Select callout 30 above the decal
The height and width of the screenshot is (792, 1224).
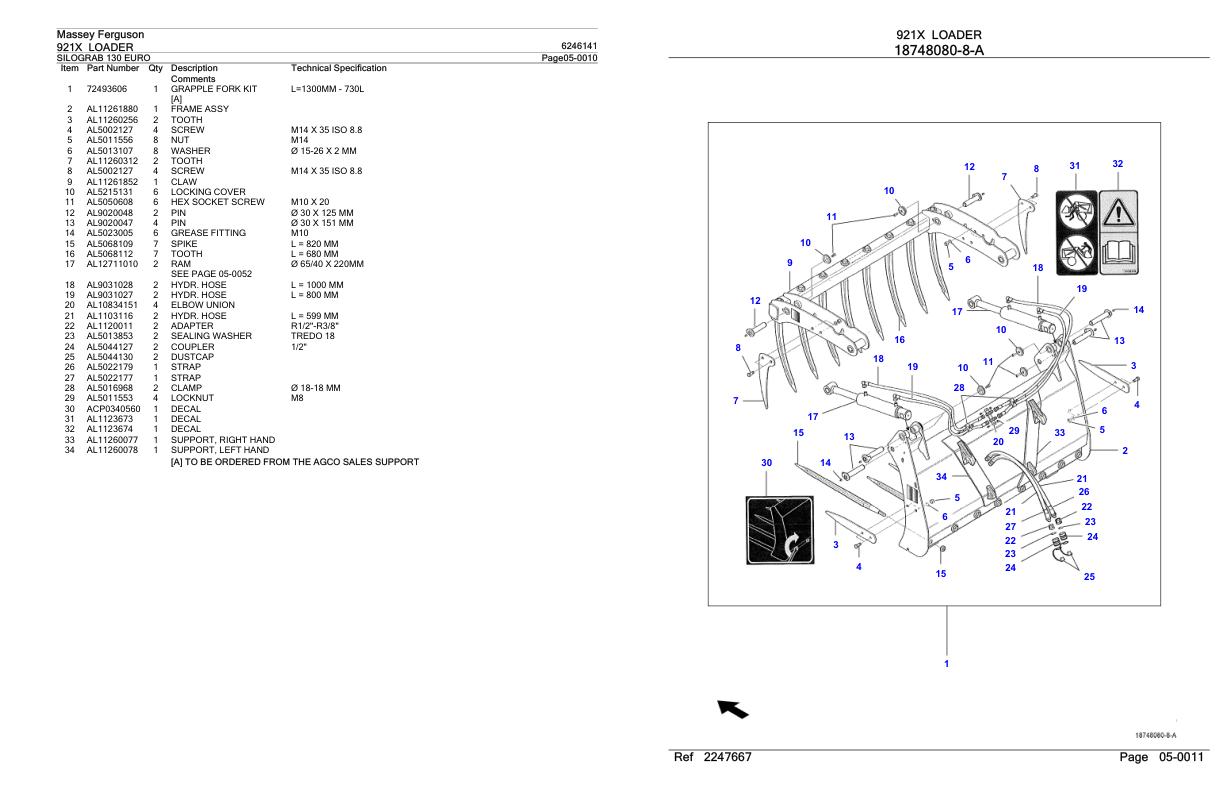click(x=766, y=463)
